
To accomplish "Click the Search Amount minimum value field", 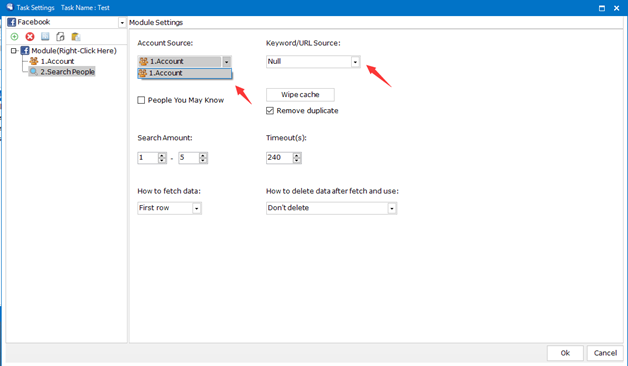I will (x=147, y=158).
